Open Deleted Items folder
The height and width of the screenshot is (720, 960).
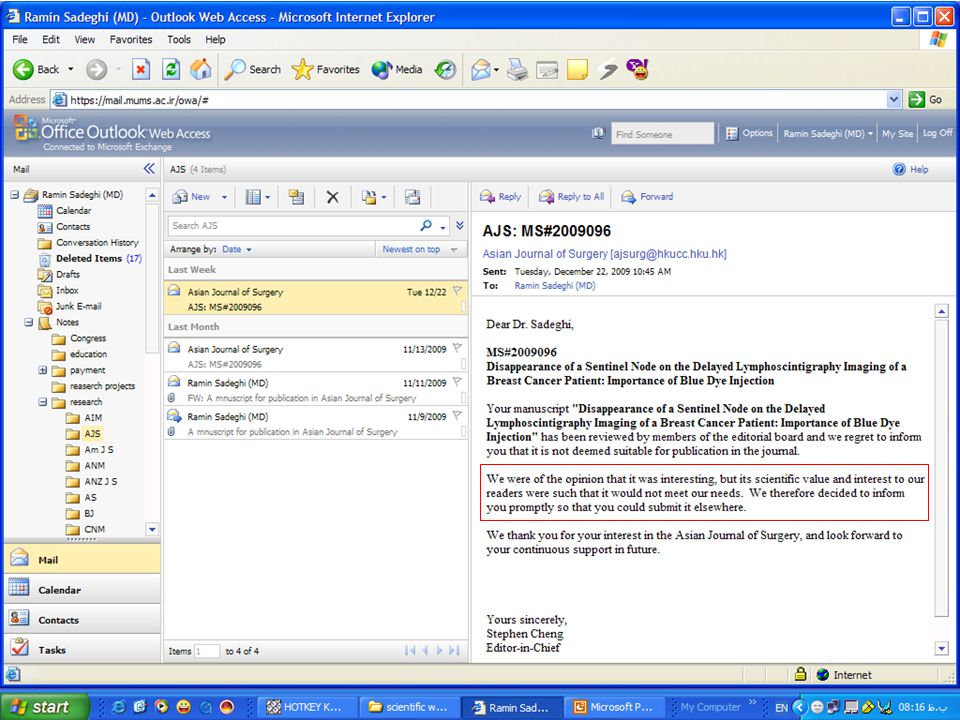89,258
